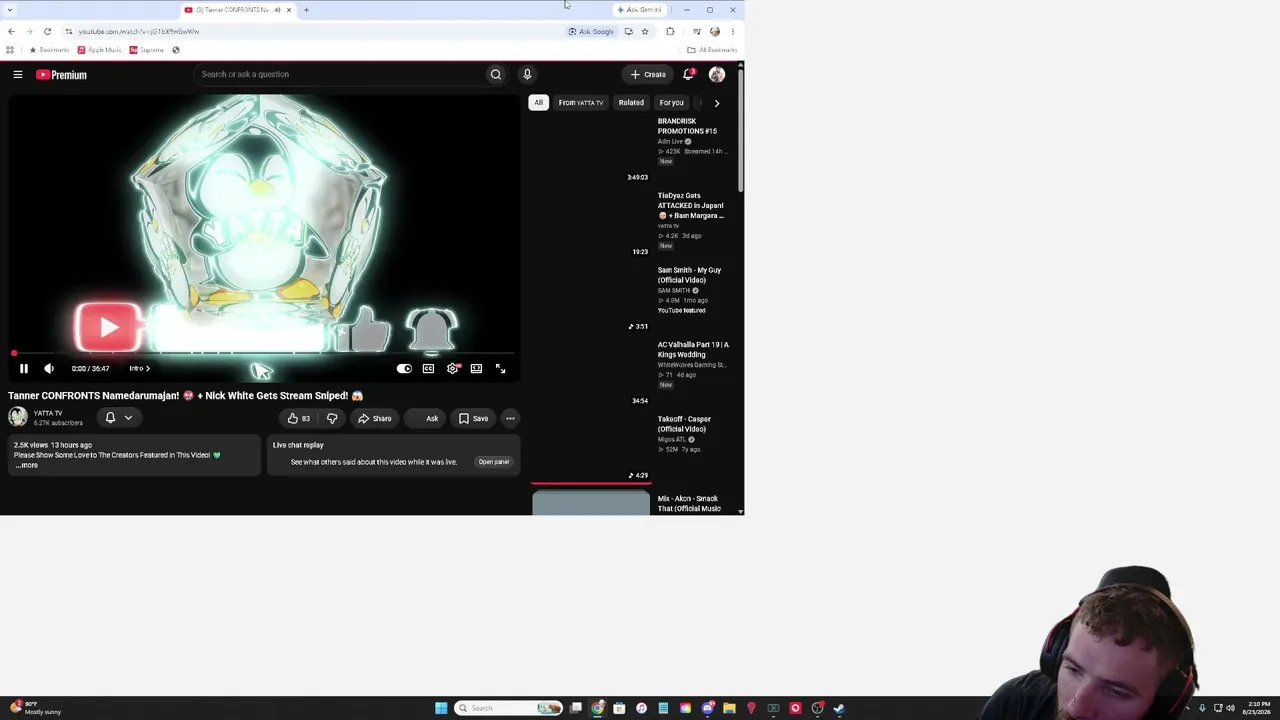Click the Windows taskbar search box
Image resolution: width=1280 pixels, height=720 pixels.
coord(508,708)
